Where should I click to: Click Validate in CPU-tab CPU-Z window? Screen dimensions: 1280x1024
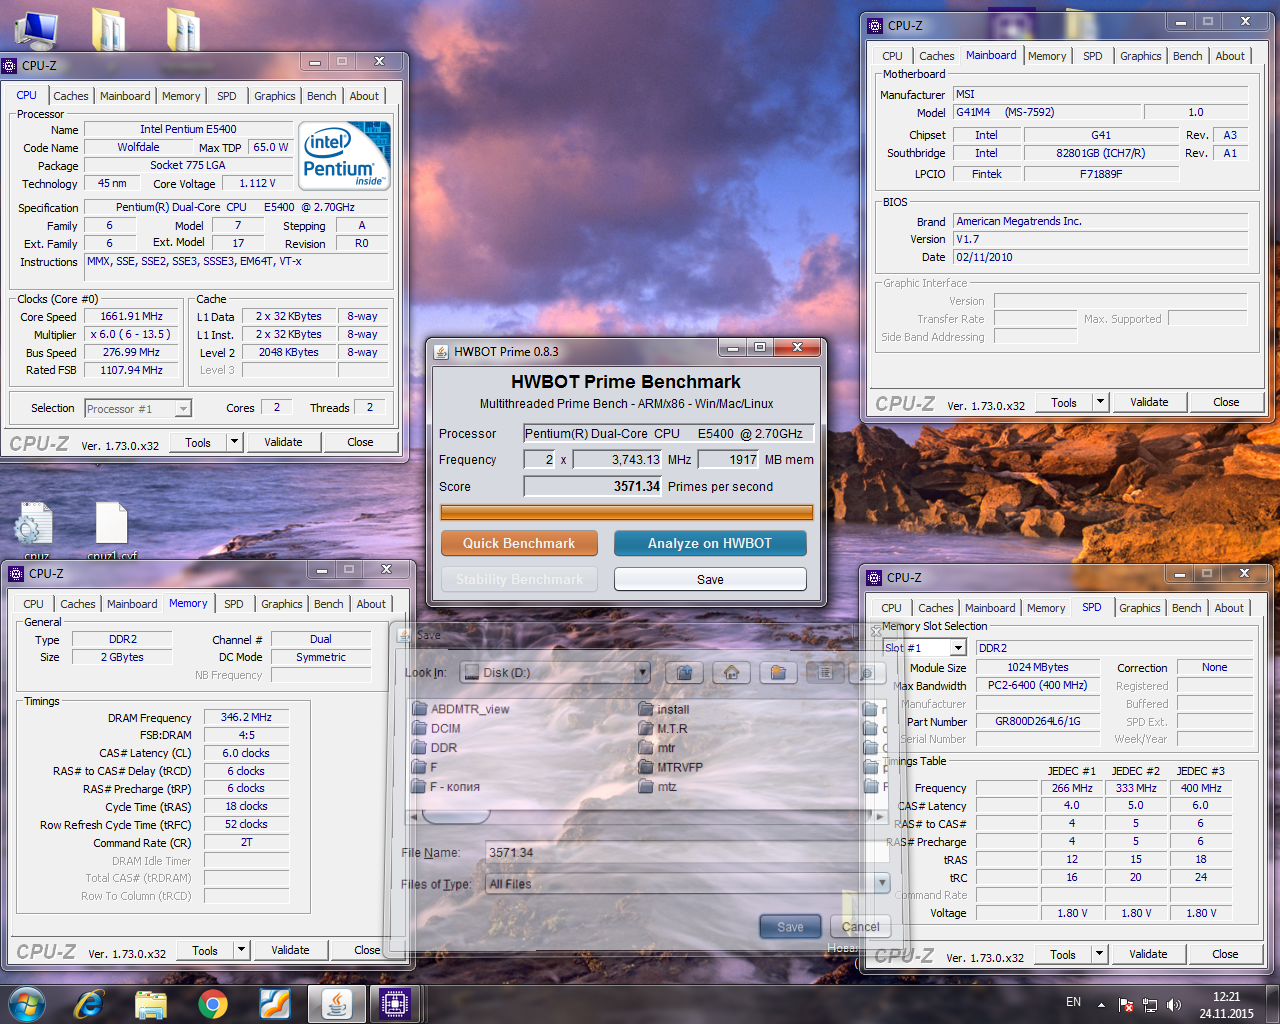(283, 441)
